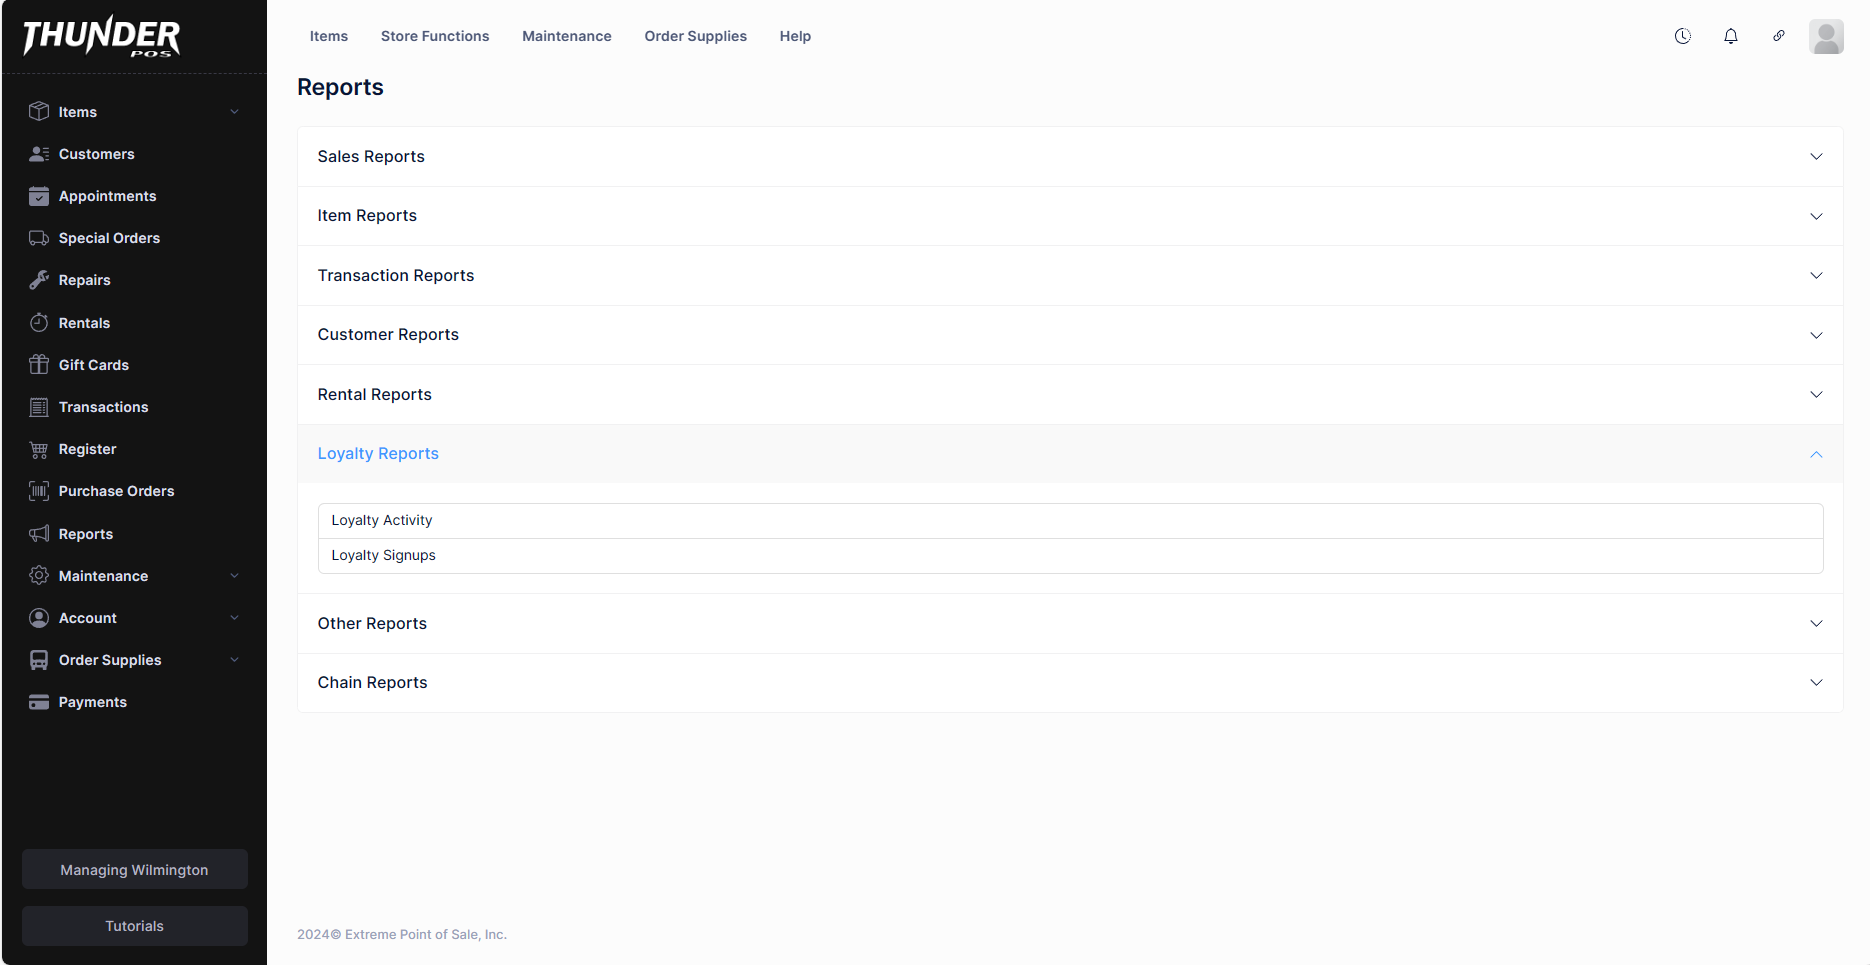This screenshot has width=1870, height=965.
Task: Click the Gift Cards icon in sidebar
Action: [39, 365]
